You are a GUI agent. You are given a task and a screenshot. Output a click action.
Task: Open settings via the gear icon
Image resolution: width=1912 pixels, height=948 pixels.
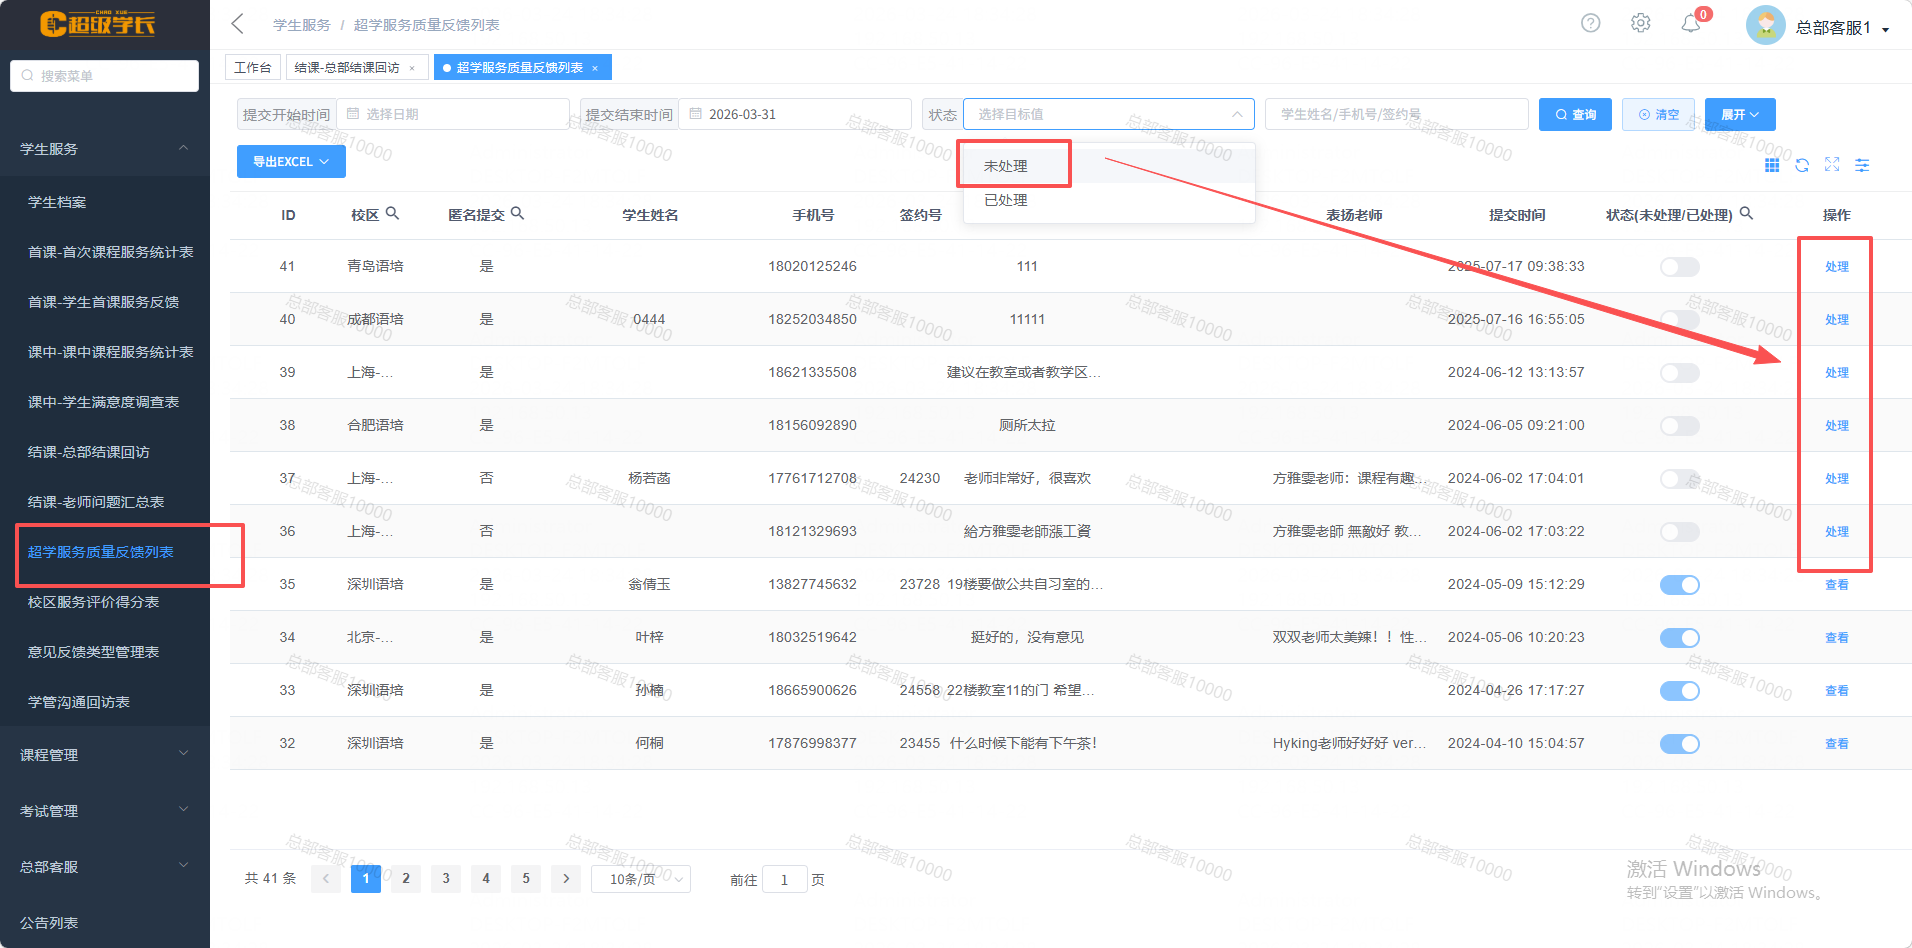(x=1640, y=23)
